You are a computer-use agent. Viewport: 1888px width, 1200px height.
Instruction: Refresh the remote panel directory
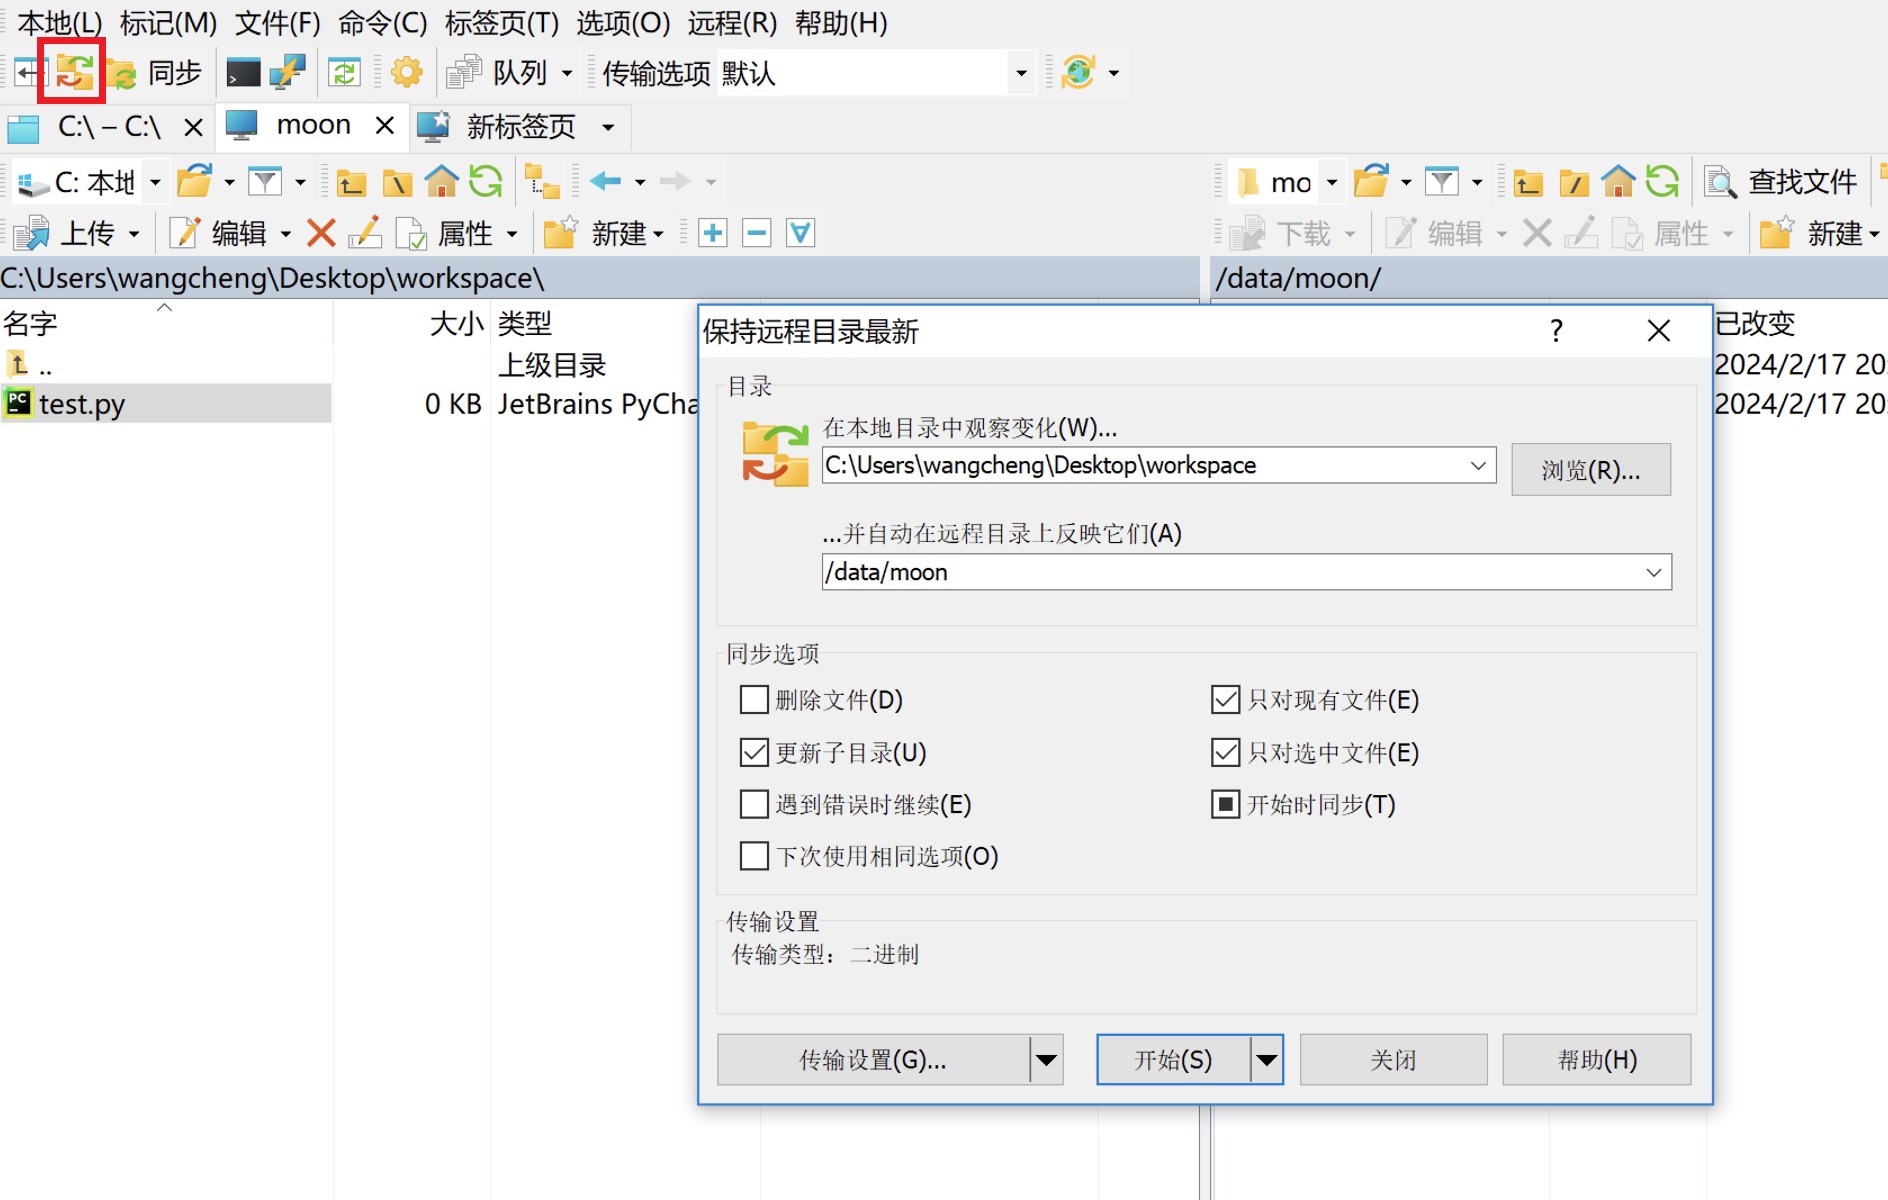[x=1662, y=182]
